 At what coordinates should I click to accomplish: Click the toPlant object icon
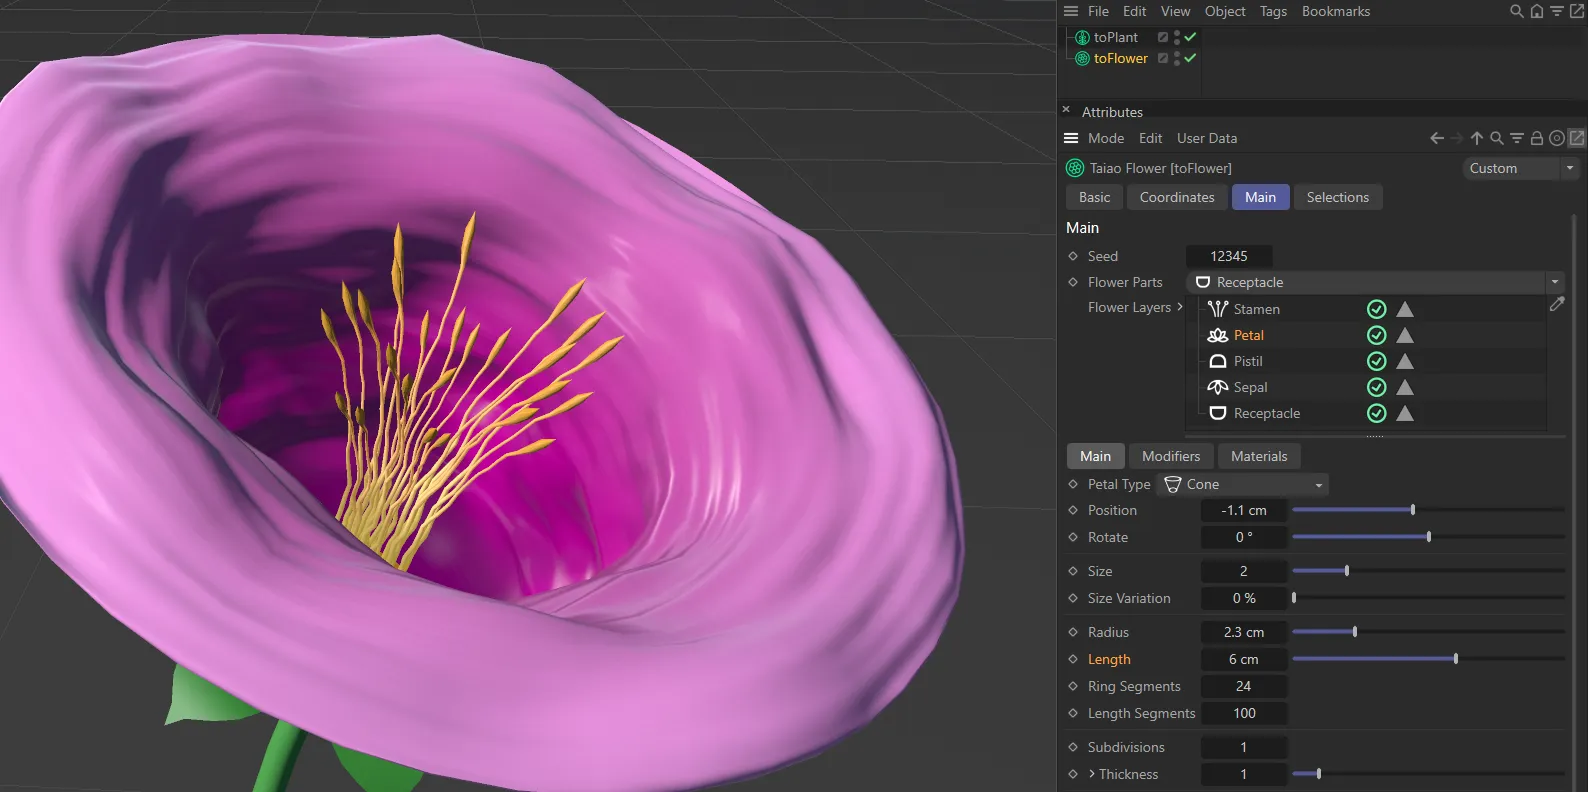pos(1082,37)
